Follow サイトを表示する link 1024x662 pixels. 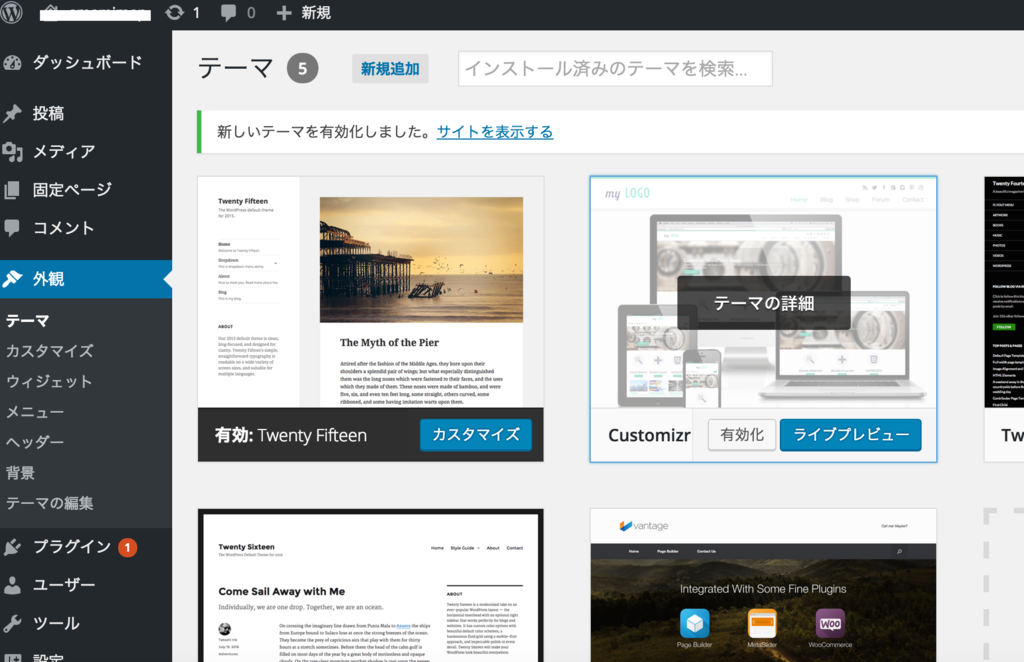tap(495, 132)
